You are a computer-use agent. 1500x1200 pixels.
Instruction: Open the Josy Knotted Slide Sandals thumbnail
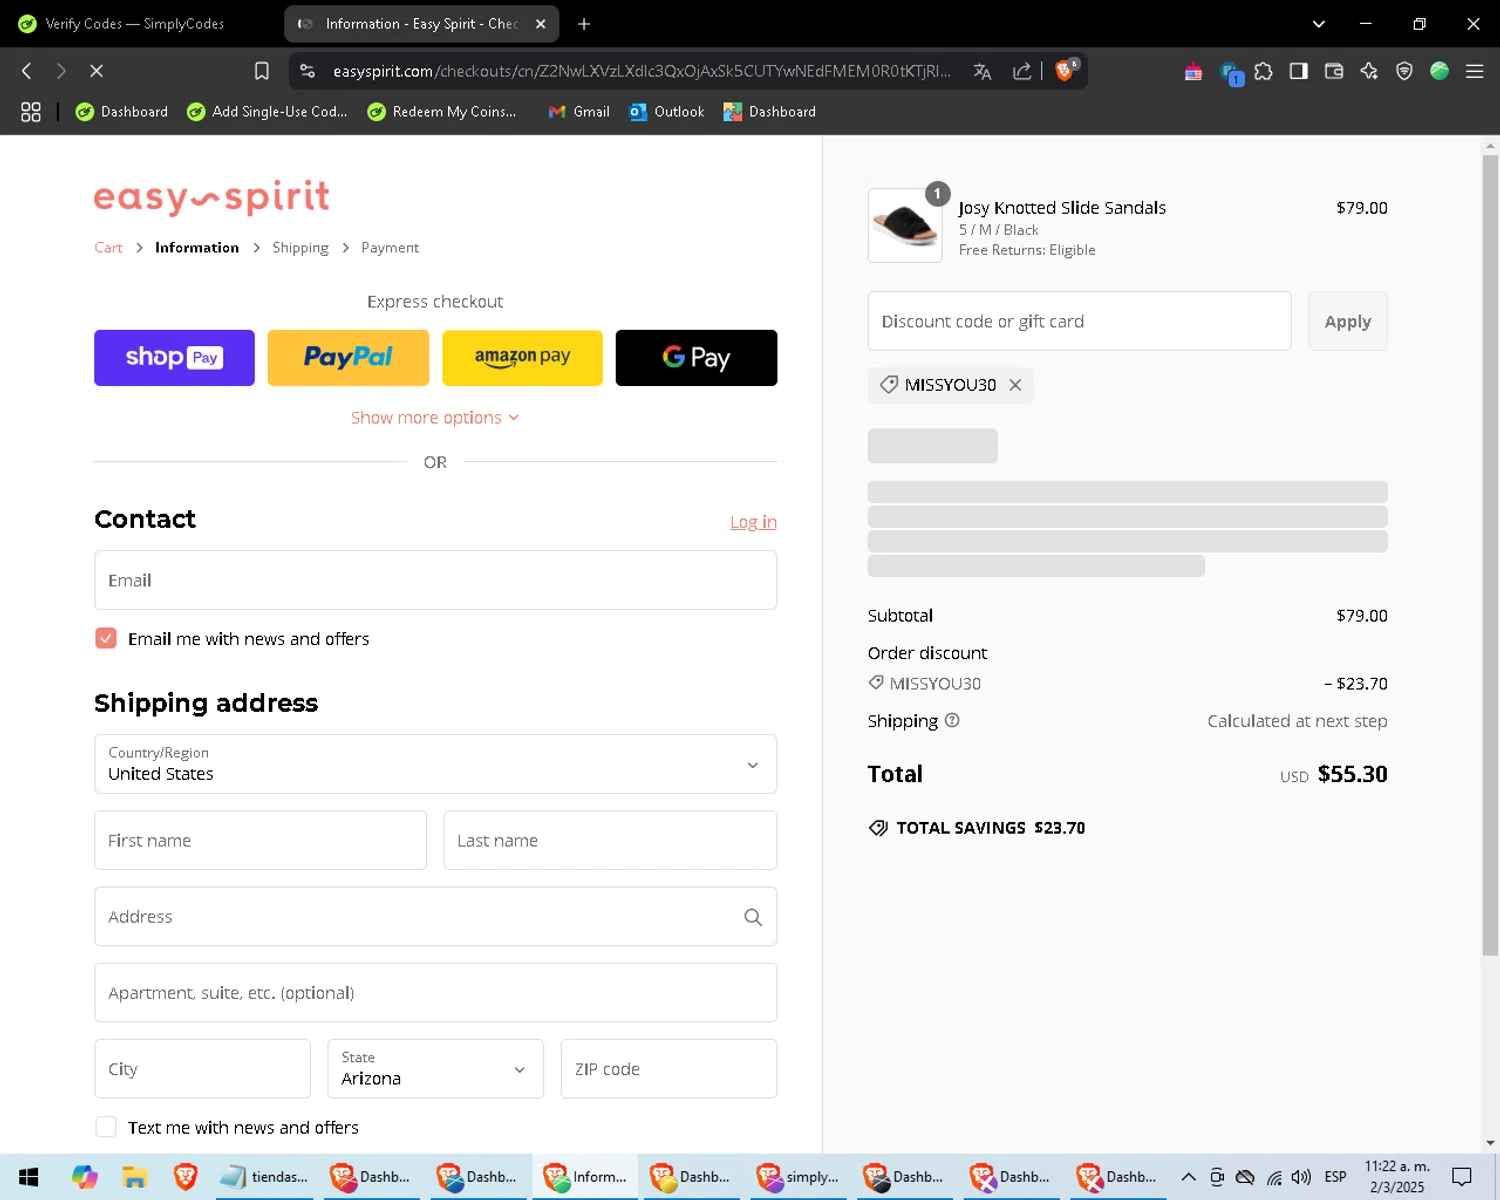click(x=905, y=226)
